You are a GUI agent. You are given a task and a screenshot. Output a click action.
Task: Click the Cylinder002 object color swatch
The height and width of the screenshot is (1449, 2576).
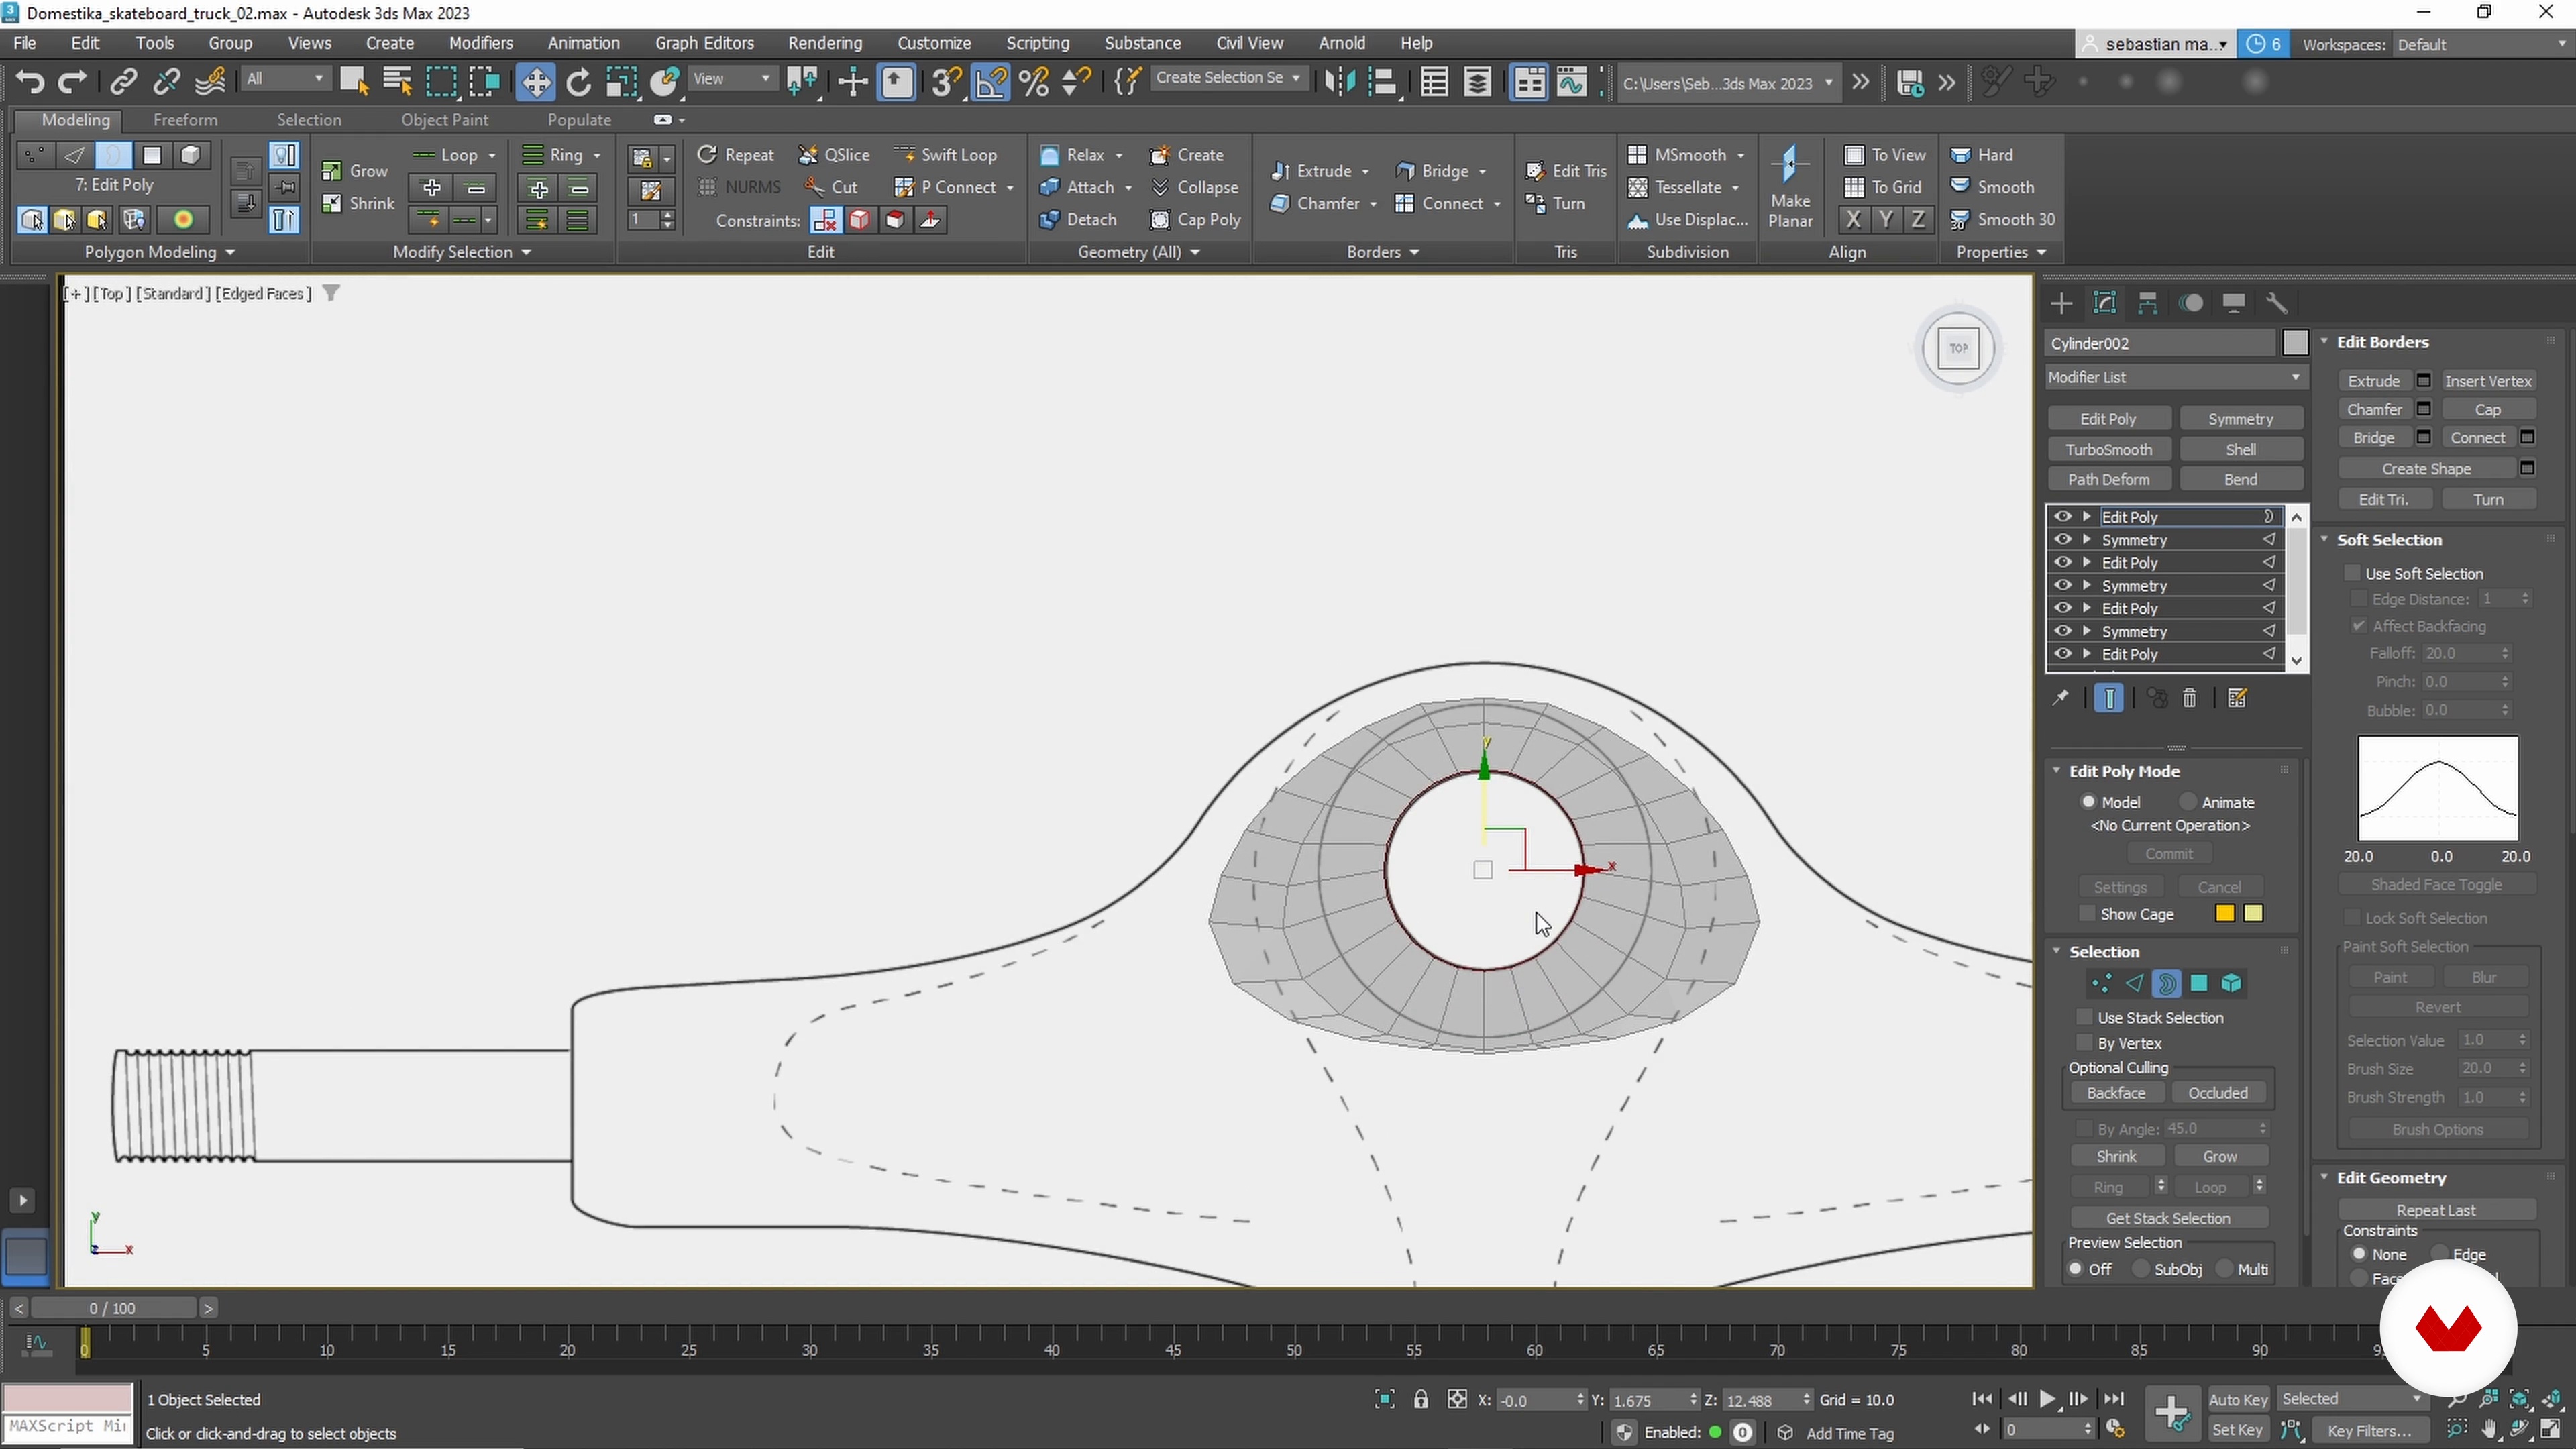point(2295,343)
